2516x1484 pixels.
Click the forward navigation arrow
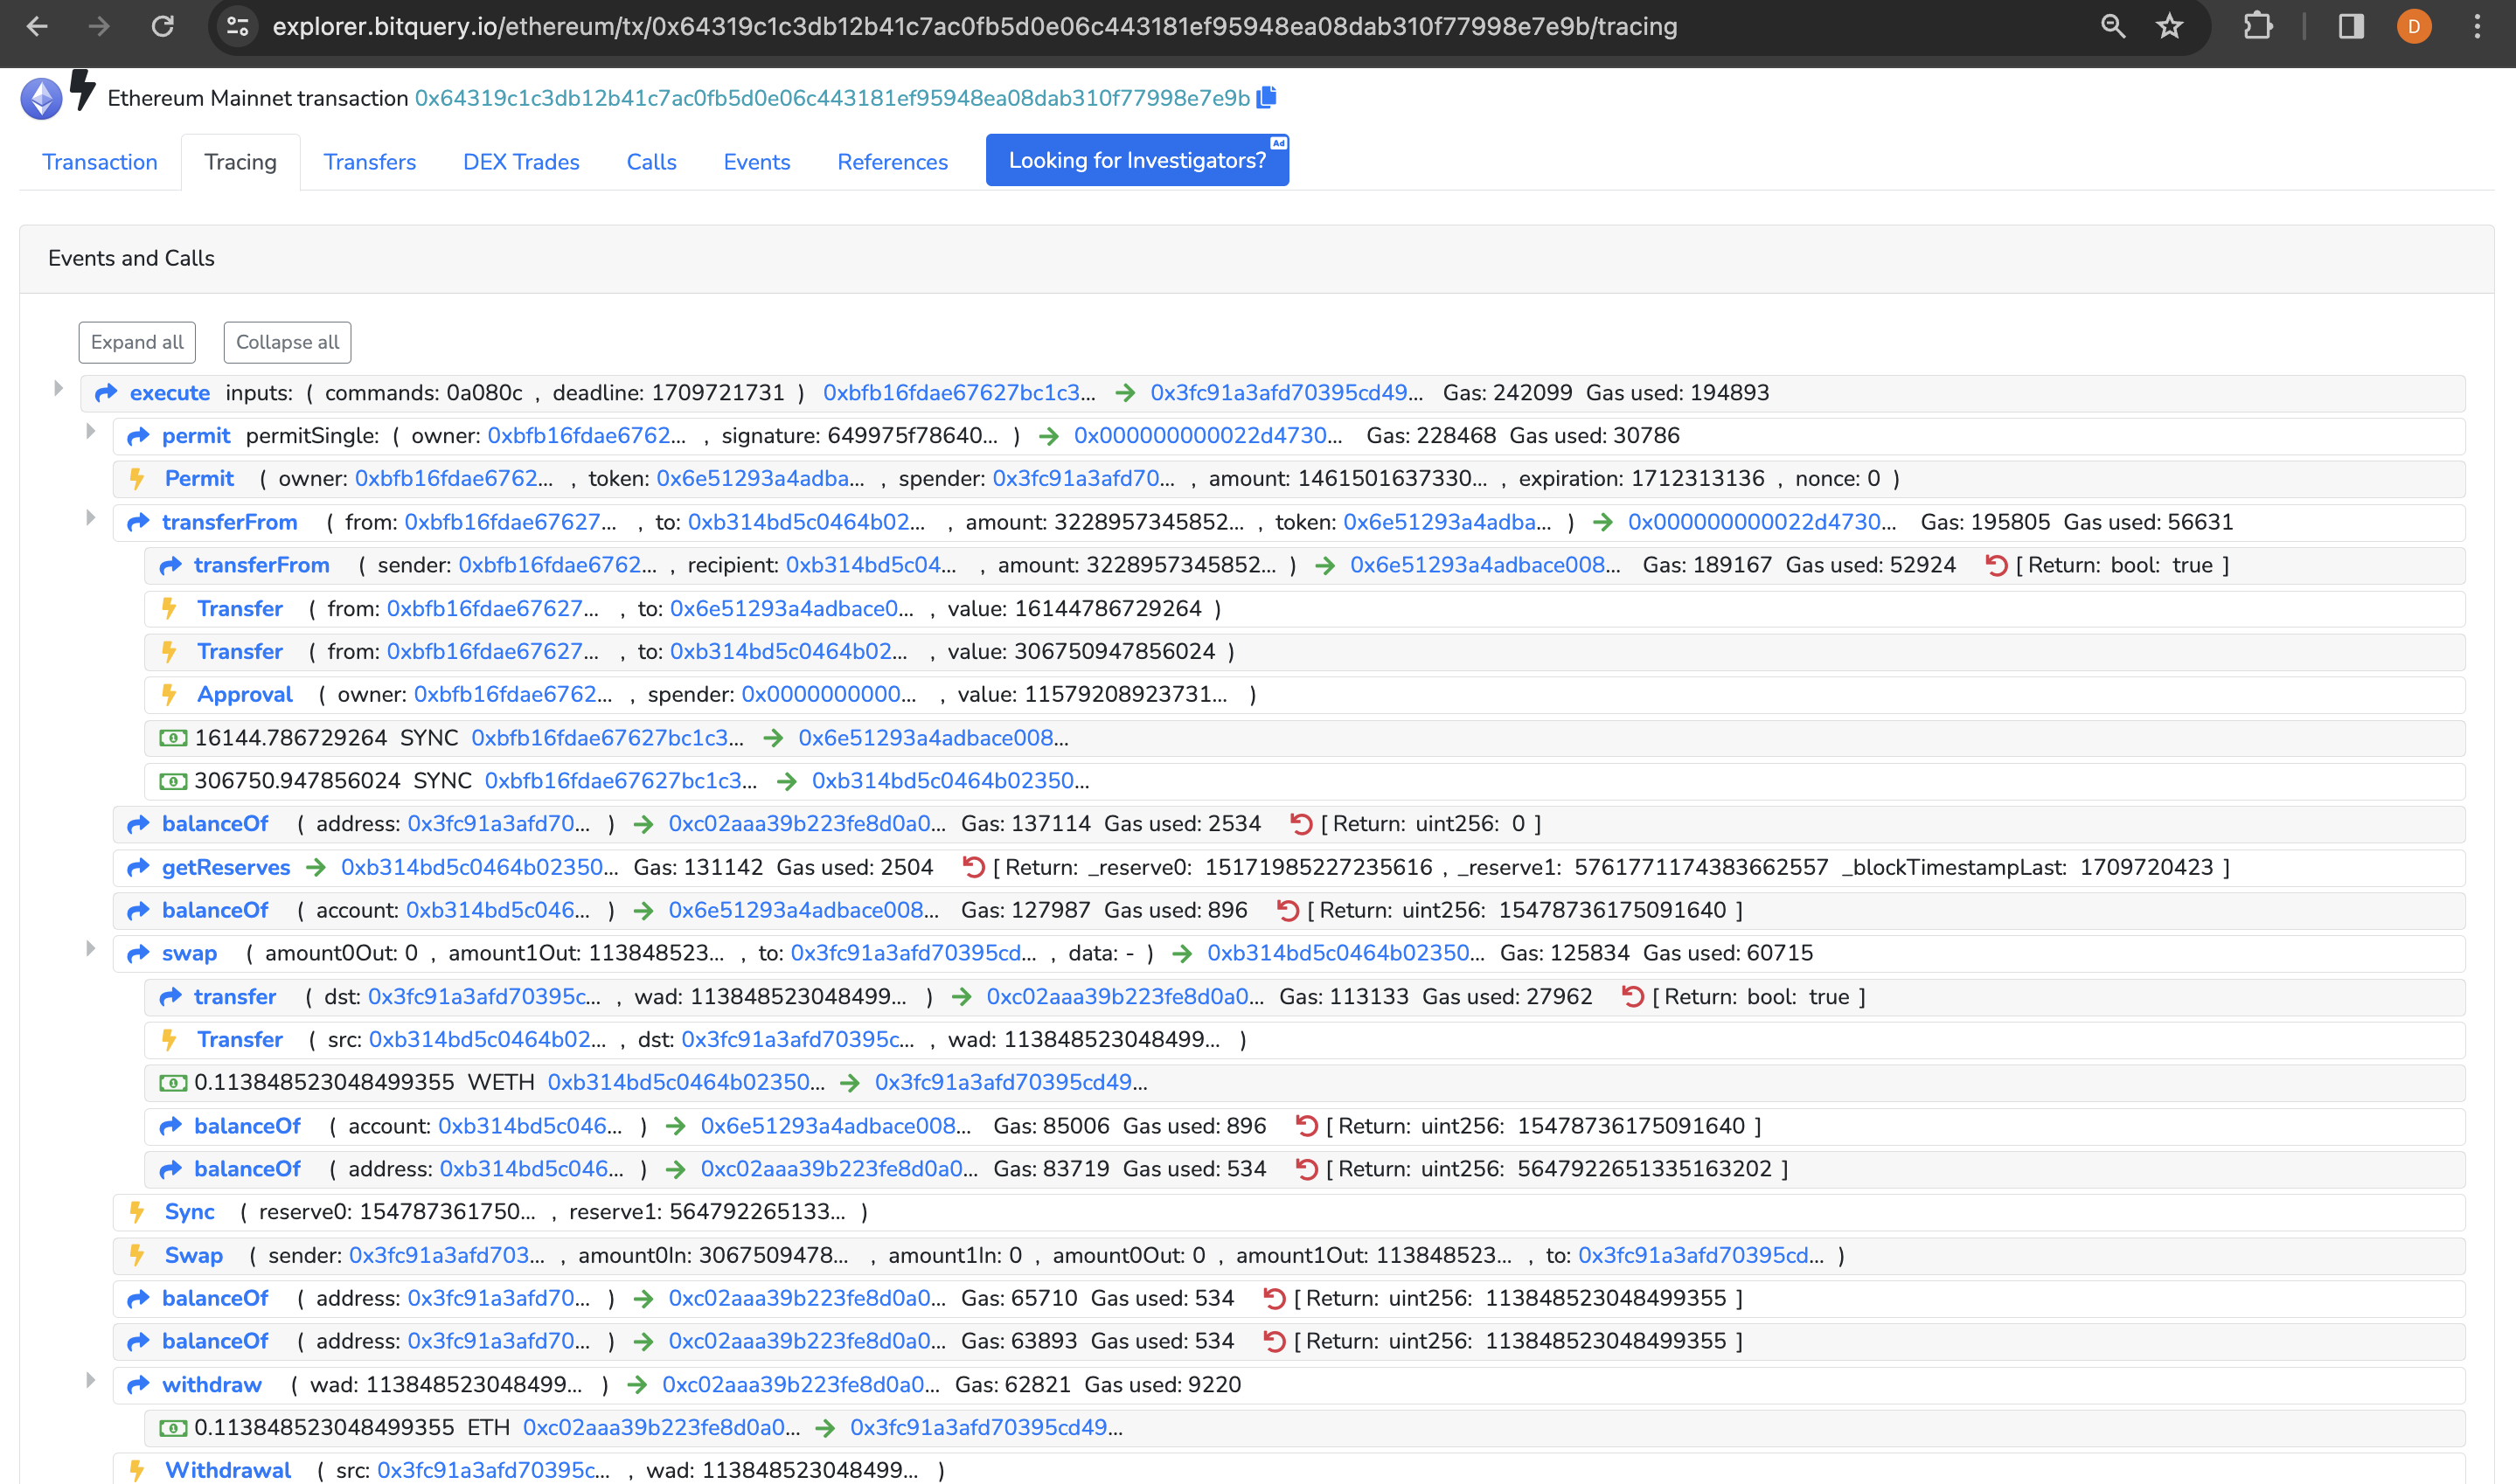pos(99,27)
